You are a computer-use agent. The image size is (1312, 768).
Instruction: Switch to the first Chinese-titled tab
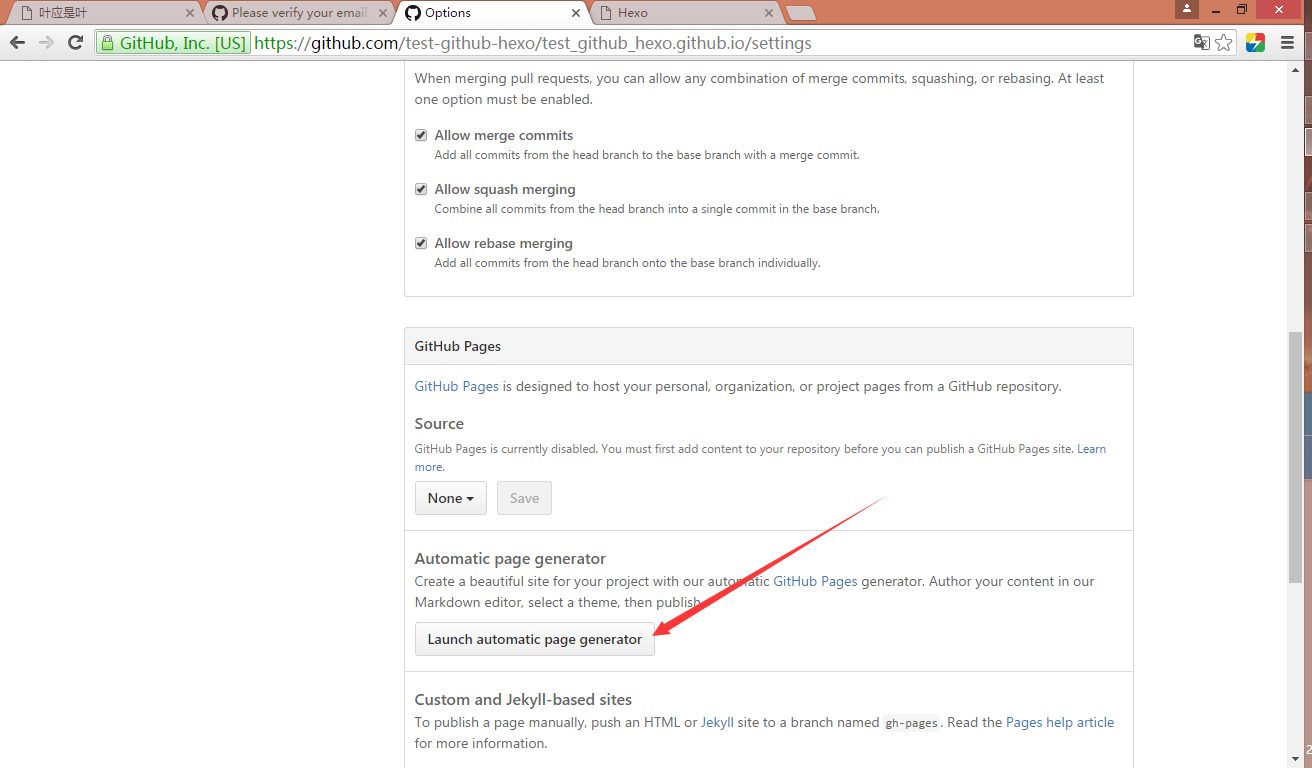(107, 13)
